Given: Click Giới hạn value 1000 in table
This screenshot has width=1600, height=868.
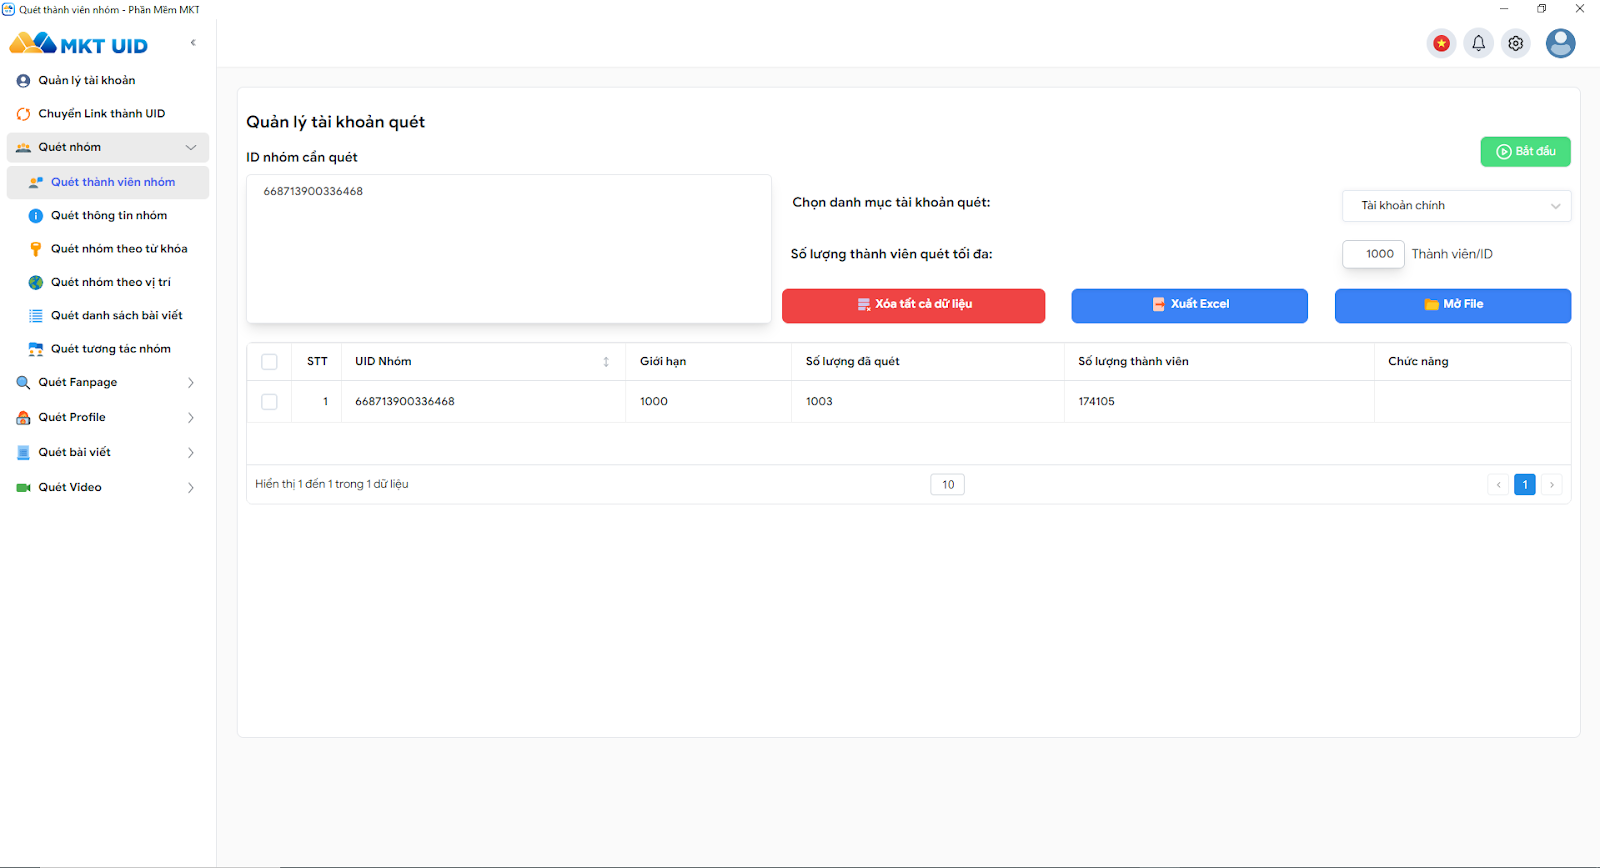Looking at the screenshot, I should tap(654, 402).
